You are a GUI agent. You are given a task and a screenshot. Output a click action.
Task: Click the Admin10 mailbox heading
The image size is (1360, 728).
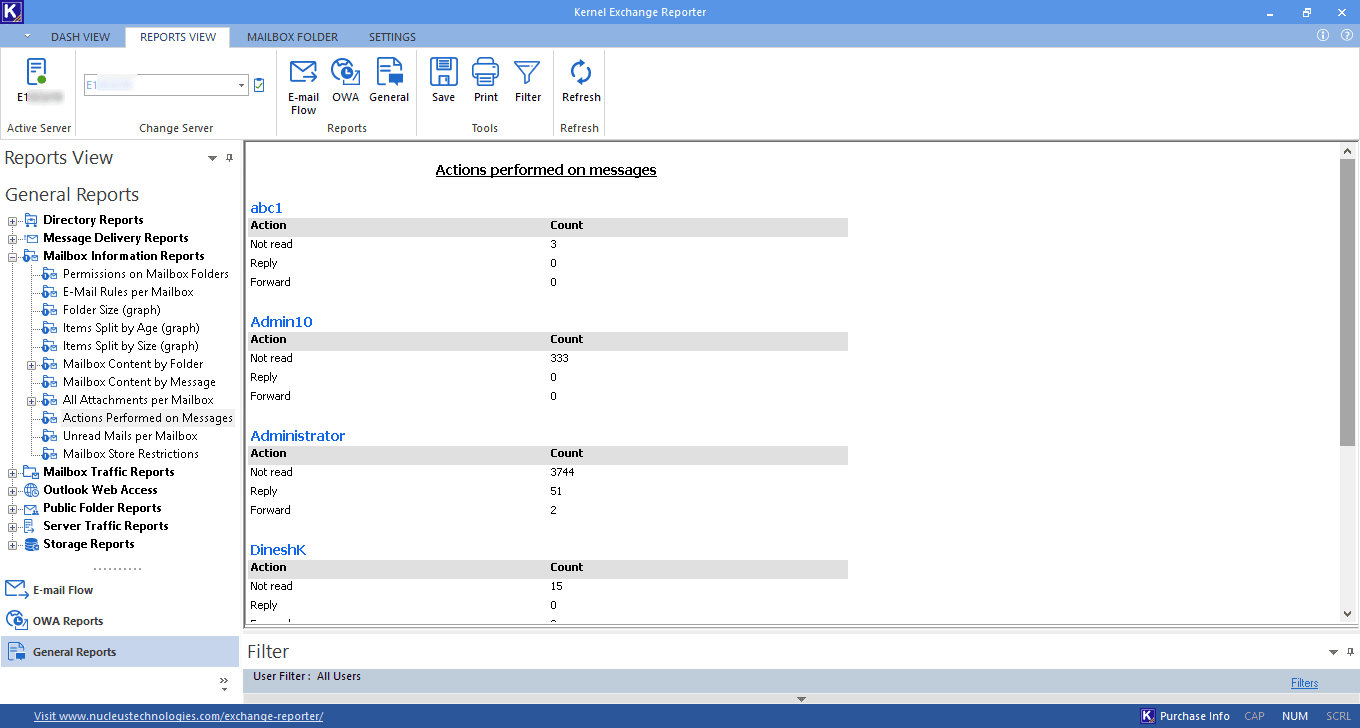(281, 322)
